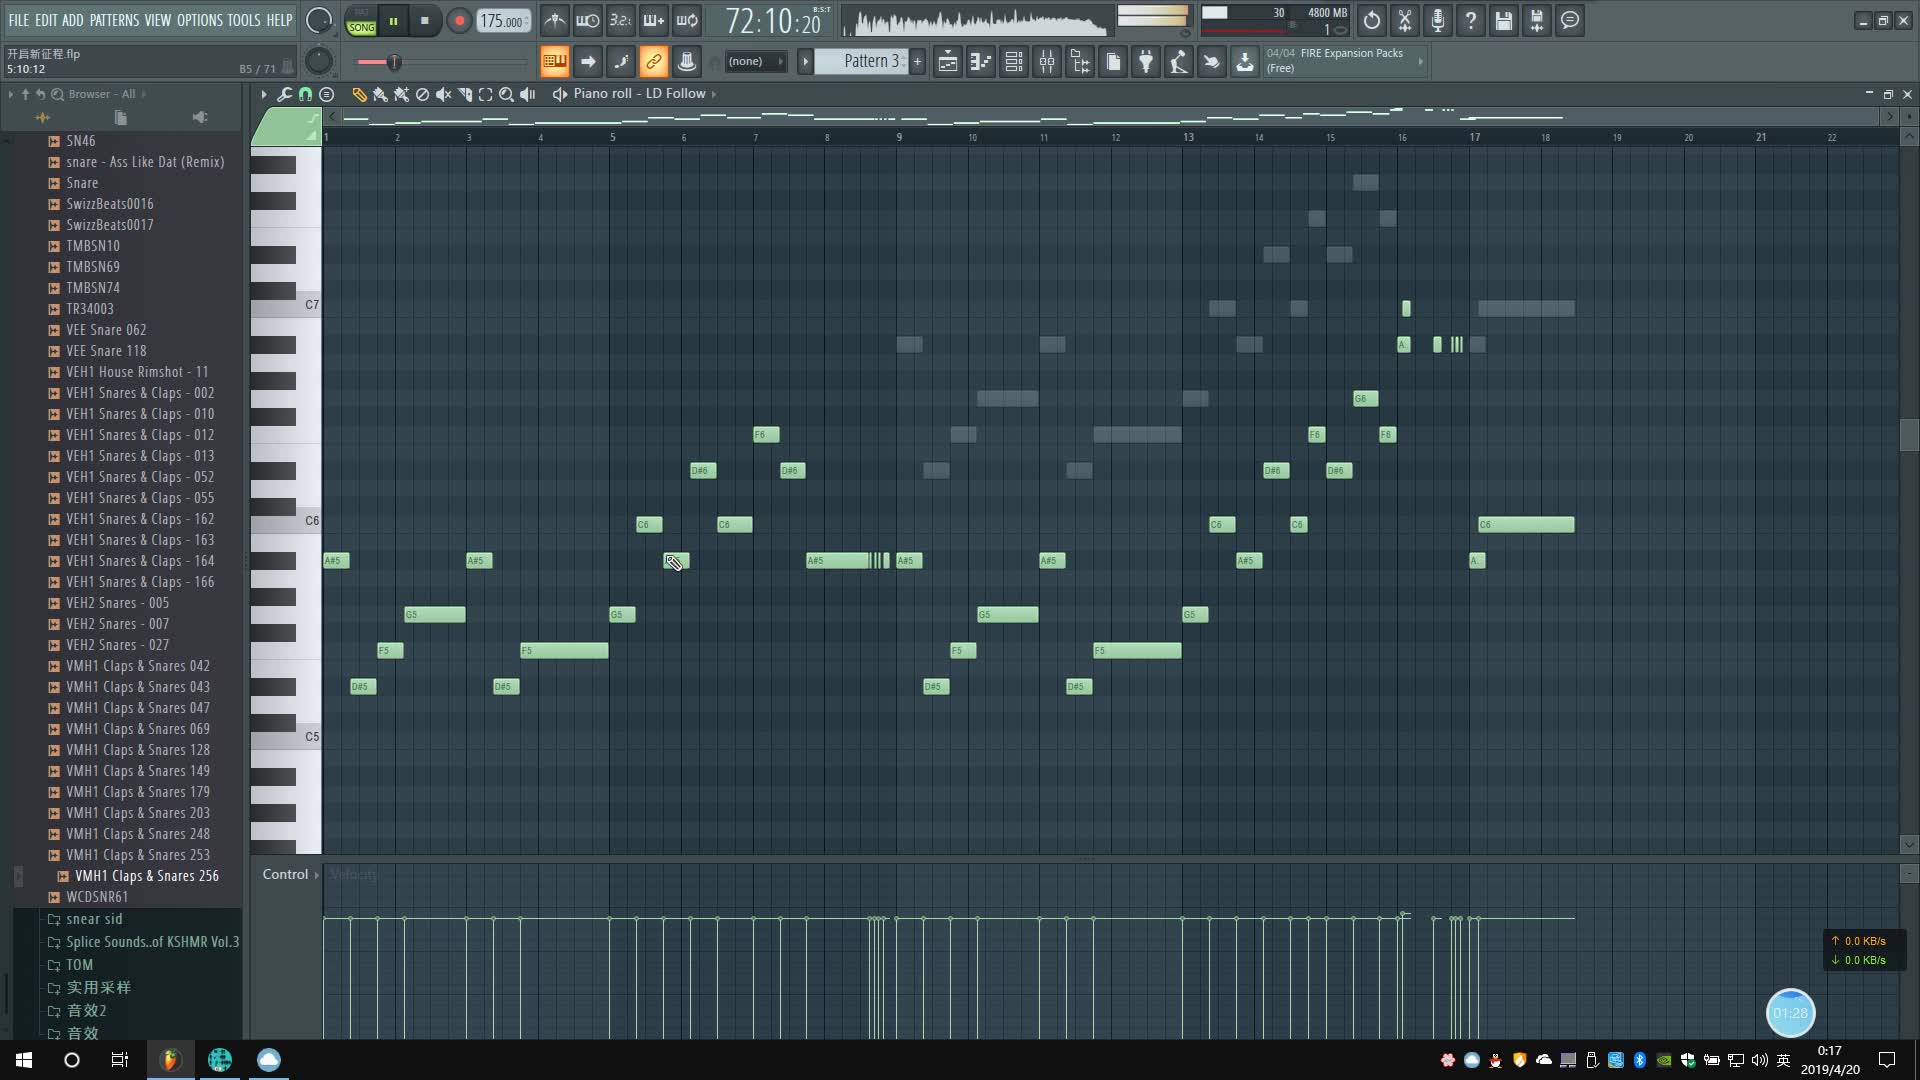
Task: Select the Select (marquee) tool in piano roll
Action: pos(485,94)
